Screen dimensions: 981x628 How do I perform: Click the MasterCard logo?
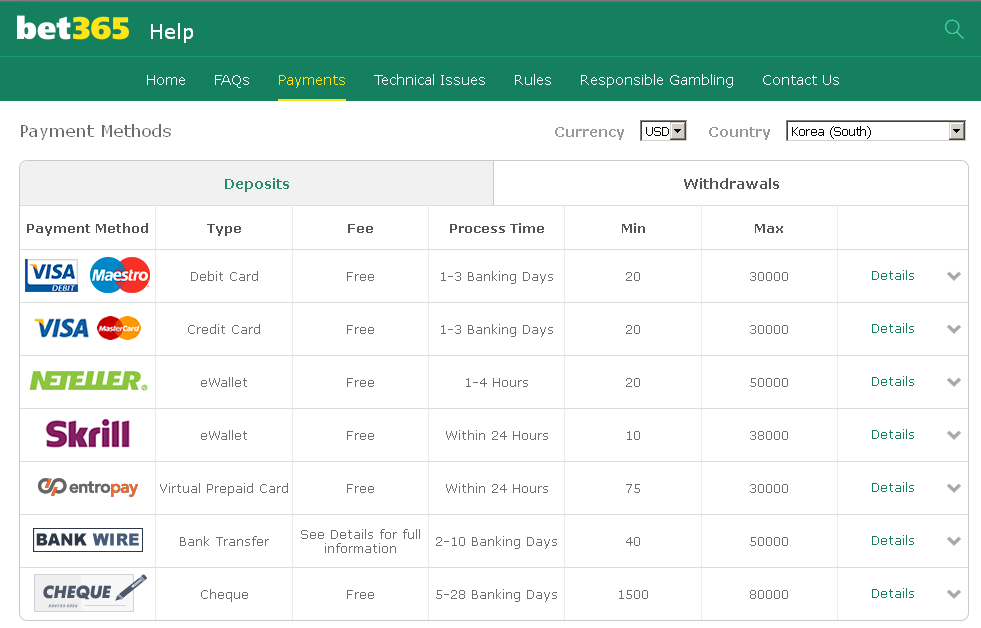coord(119,328)
